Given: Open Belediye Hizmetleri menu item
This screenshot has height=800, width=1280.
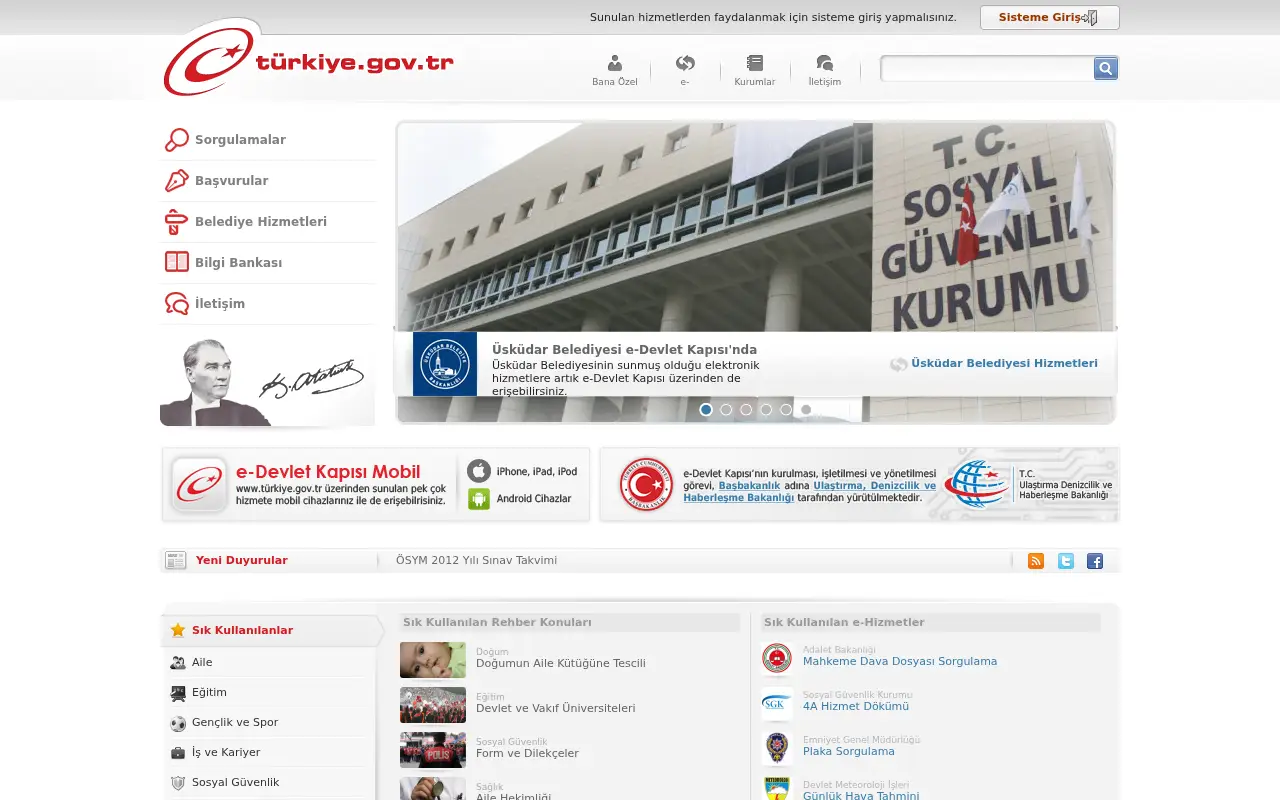Looking at the screenshot, I should tap(268, 222).
